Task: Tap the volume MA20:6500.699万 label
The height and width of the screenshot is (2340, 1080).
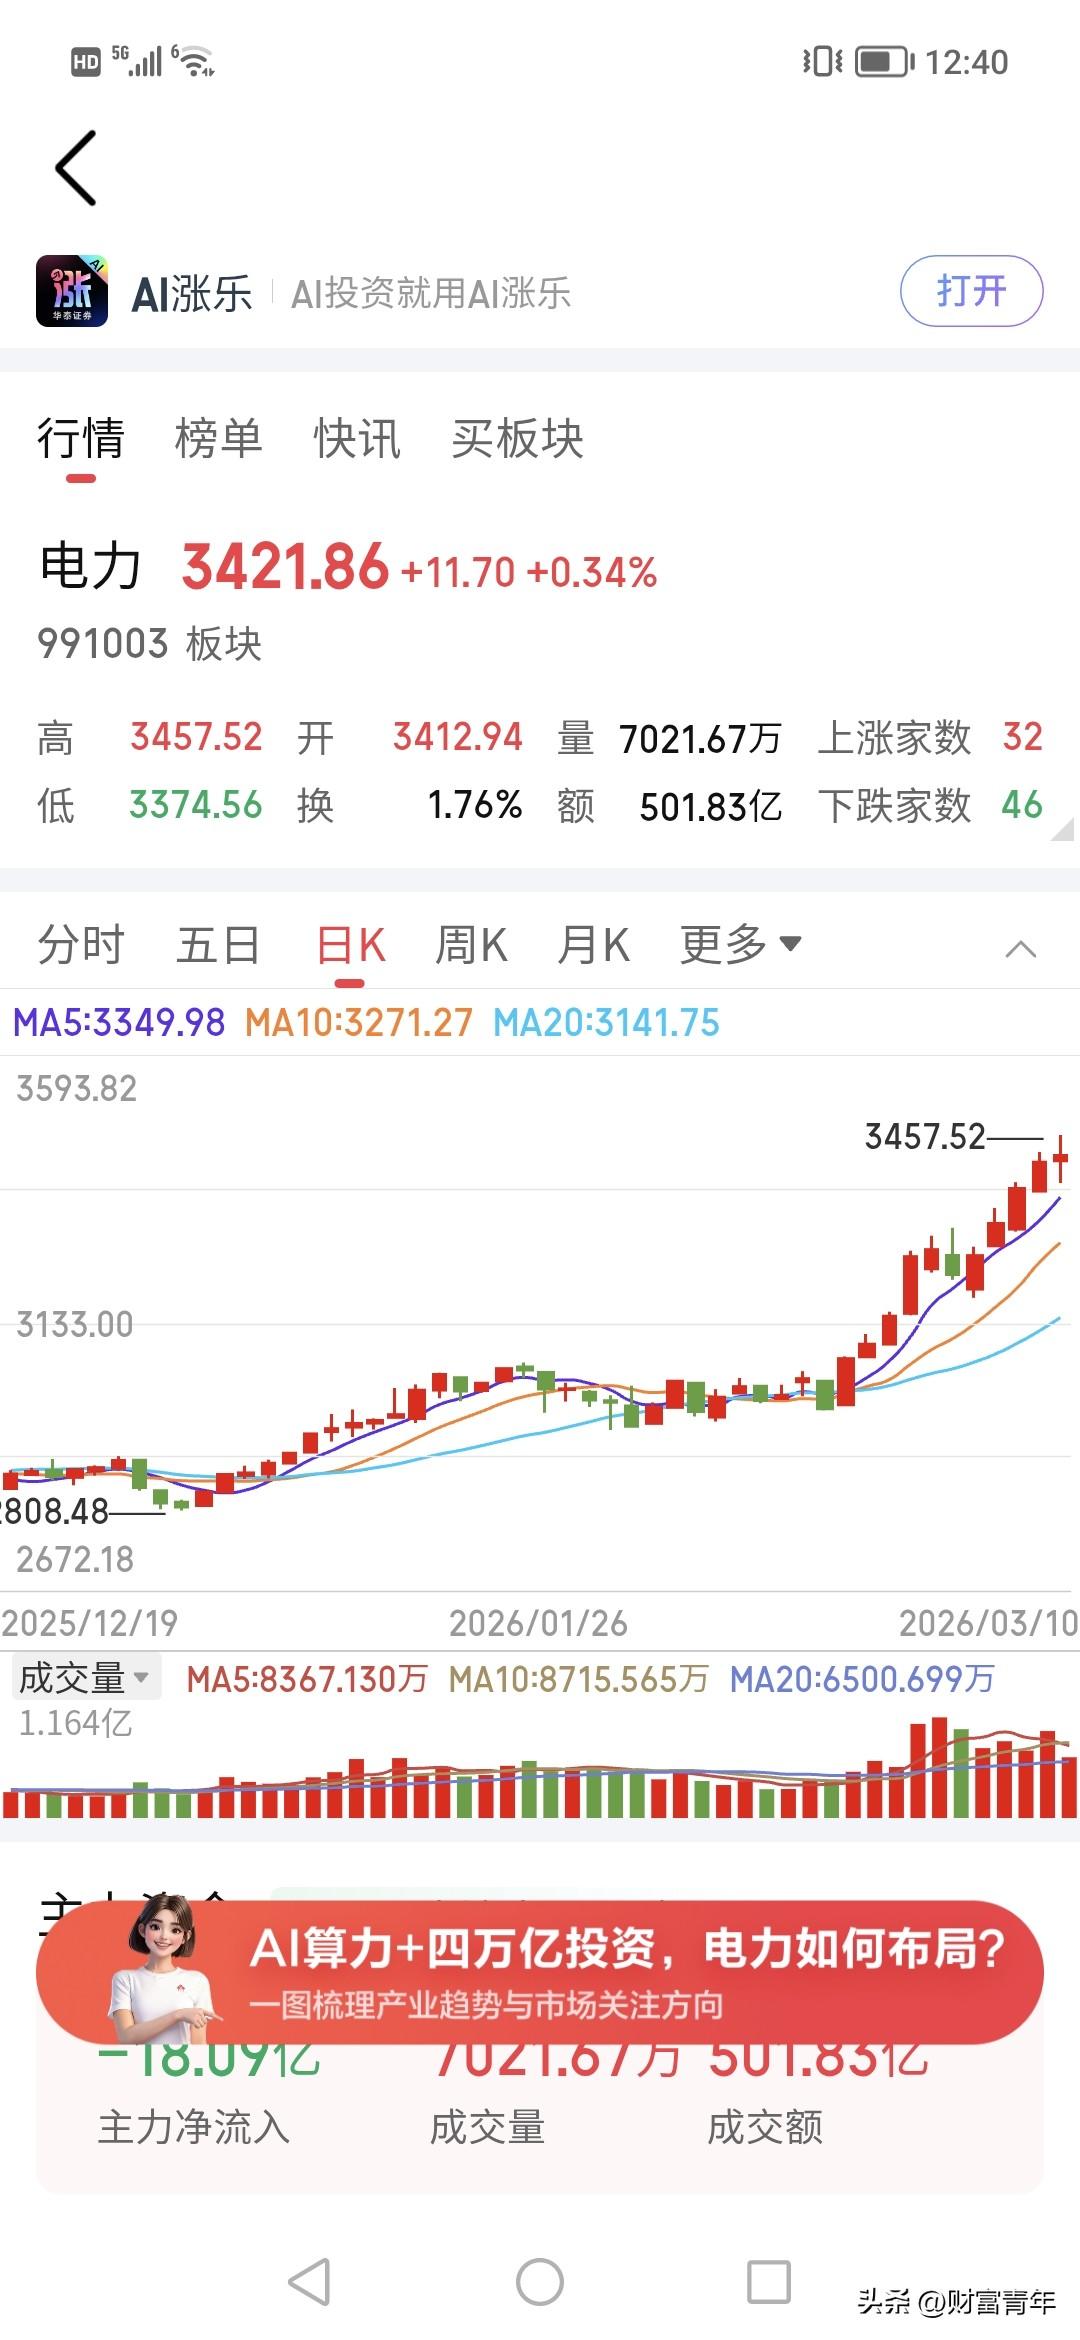Action: [862, 1679]
